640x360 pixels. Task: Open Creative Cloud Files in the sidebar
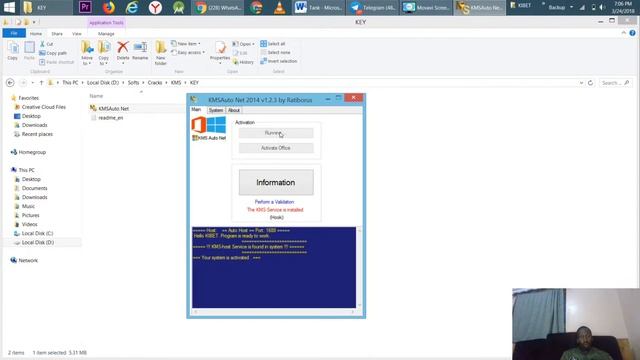click(44, 107)
